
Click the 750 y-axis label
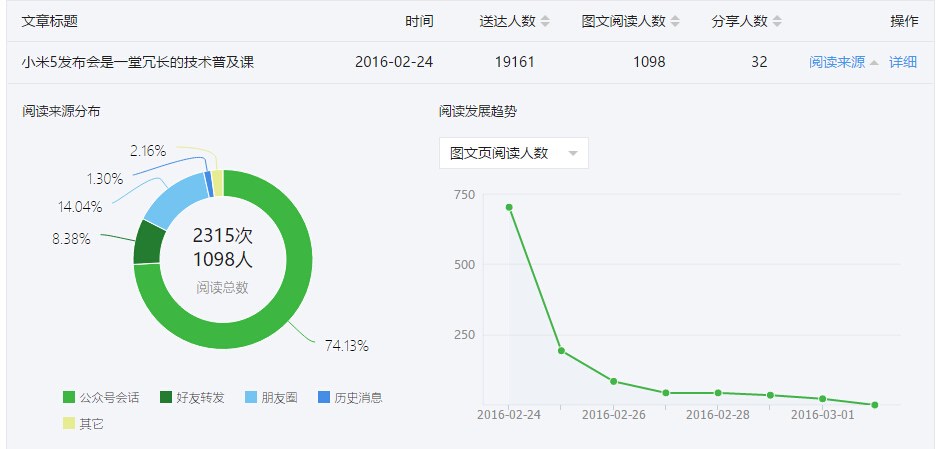tap(465, 194)
